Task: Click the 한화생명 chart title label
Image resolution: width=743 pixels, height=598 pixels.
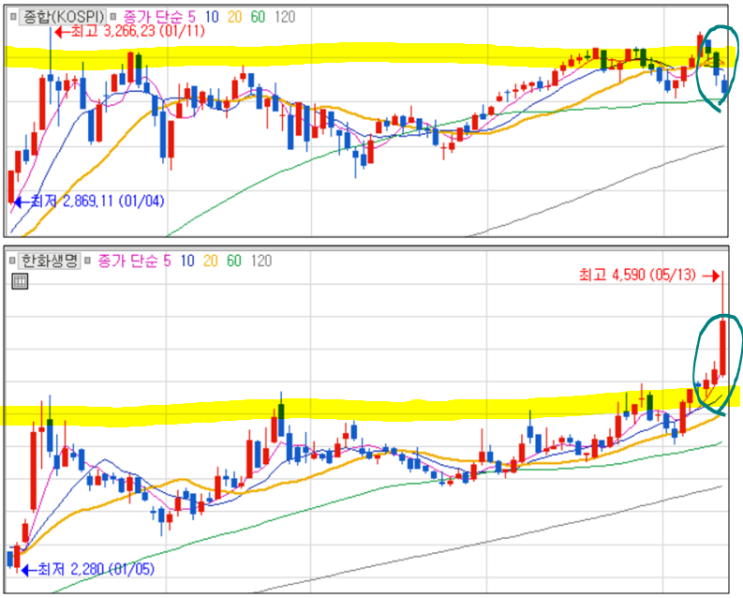Action: pyautogui.click(x=49, y=261)
